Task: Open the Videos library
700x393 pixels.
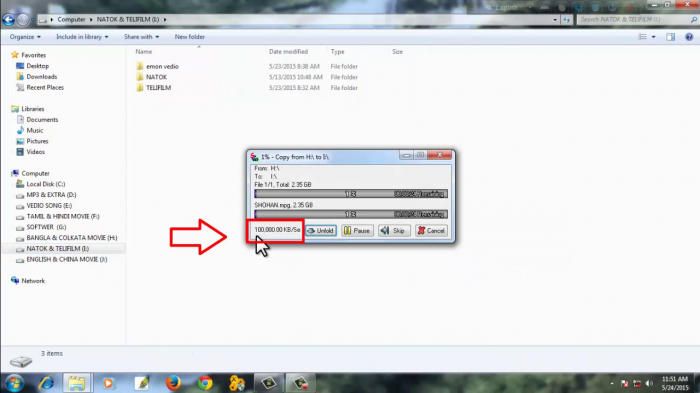Action: coord(35,151)
